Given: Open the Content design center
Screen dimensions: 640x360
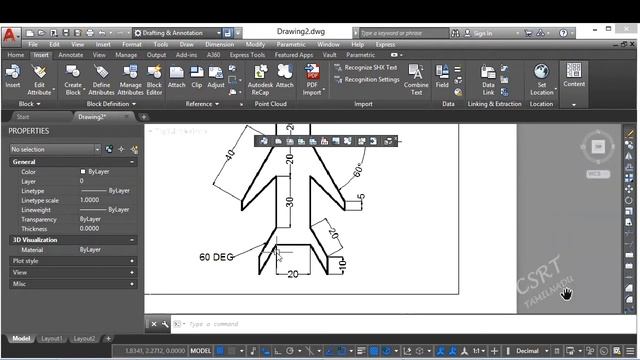Looking at the screenshot, I should pos(574,75).
